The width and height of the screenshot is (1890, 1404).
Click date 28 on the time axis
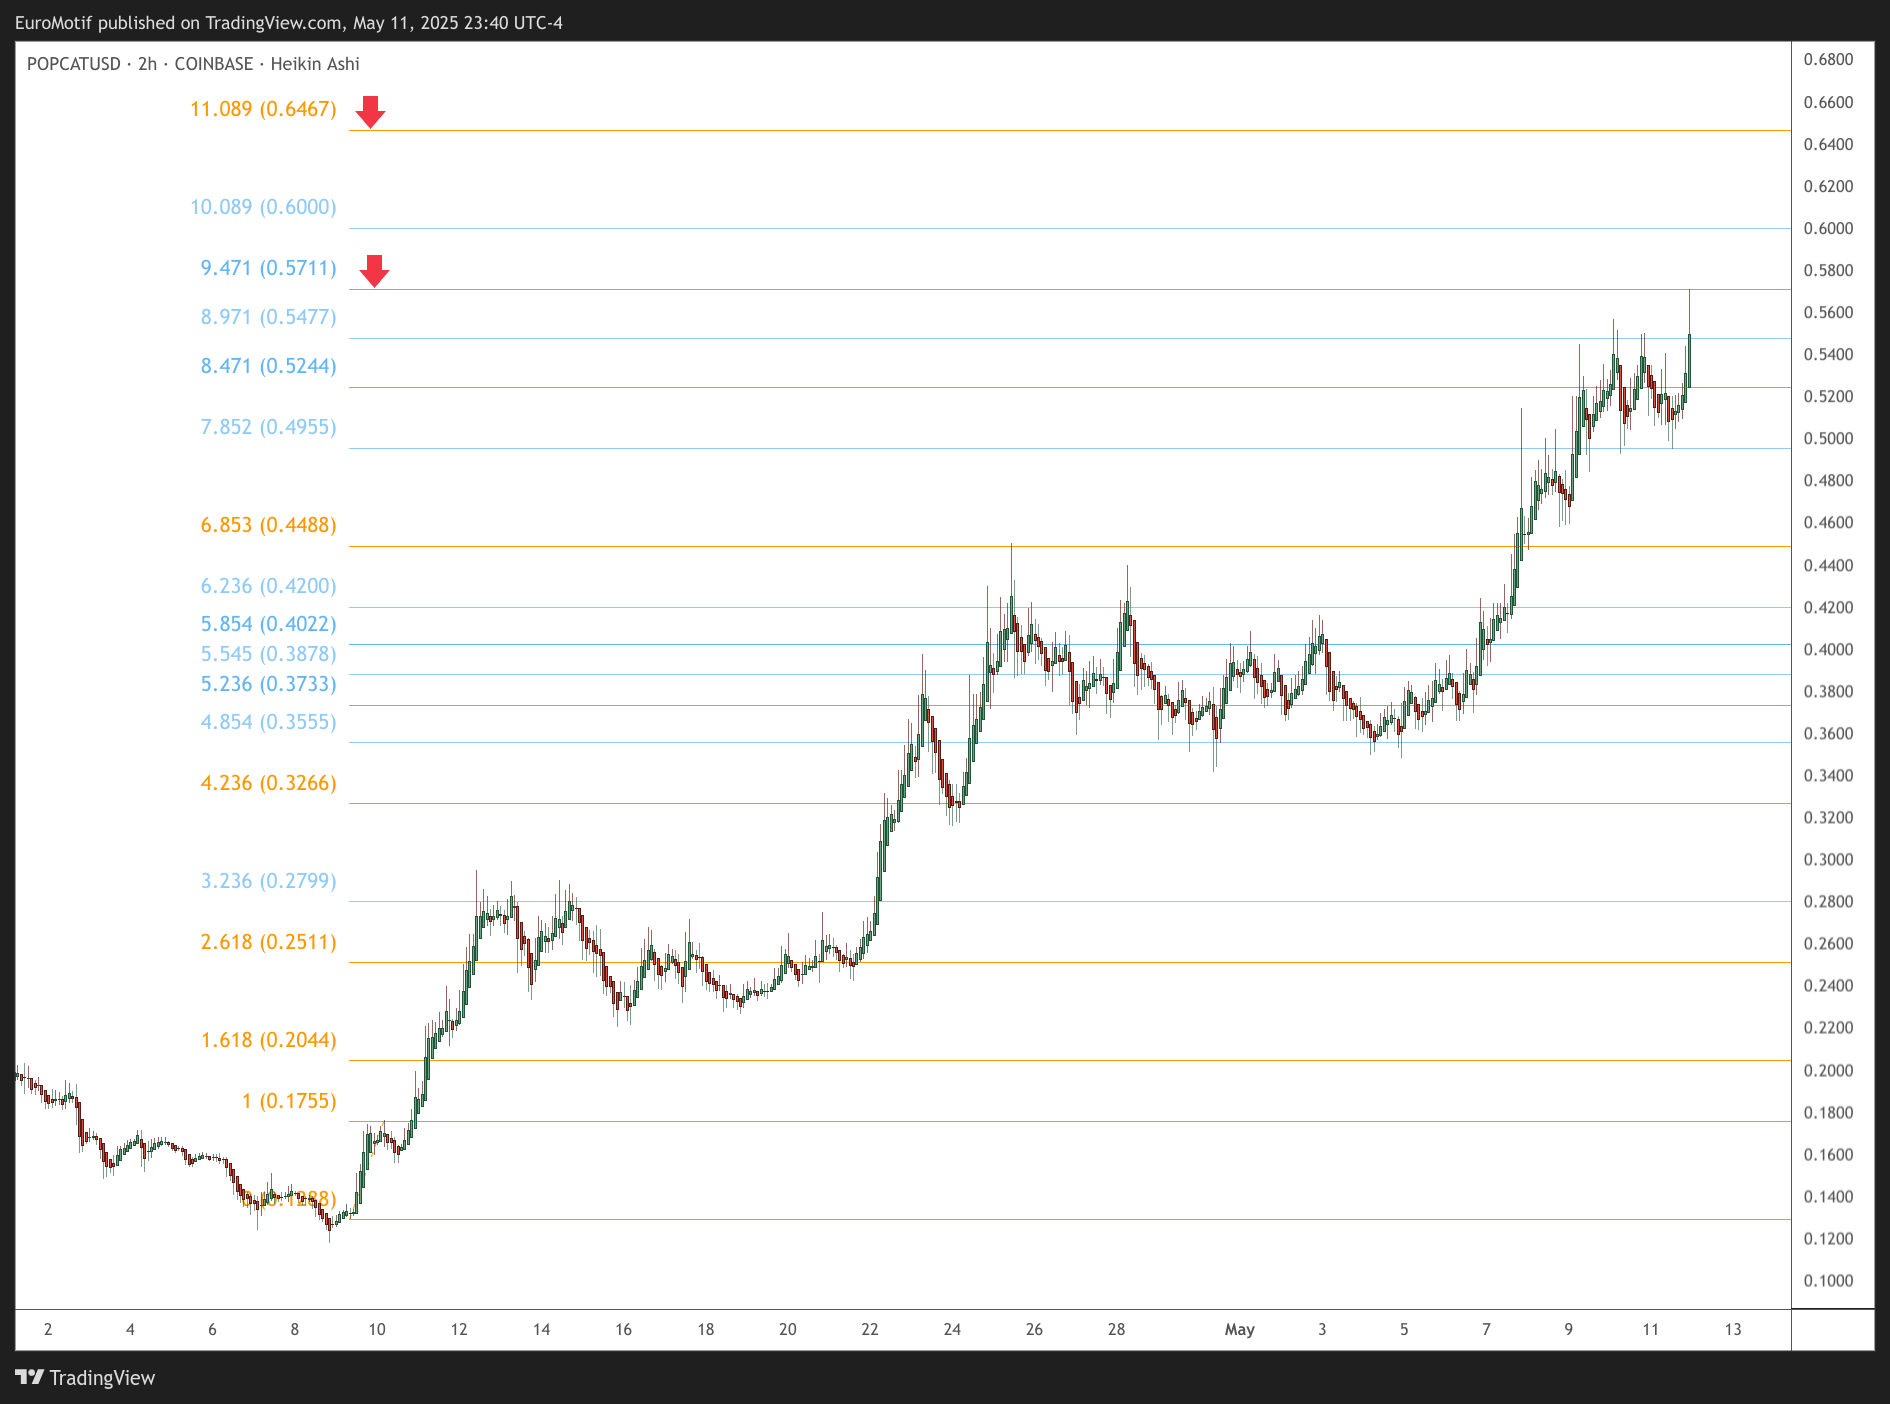1116,1329
